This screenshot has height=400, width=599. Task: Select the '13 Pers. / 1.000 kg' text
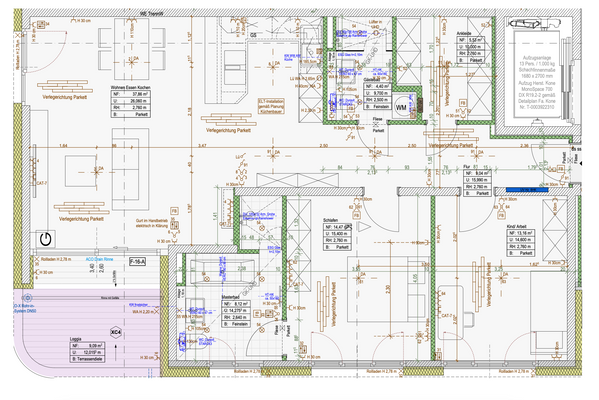[536, 64]
